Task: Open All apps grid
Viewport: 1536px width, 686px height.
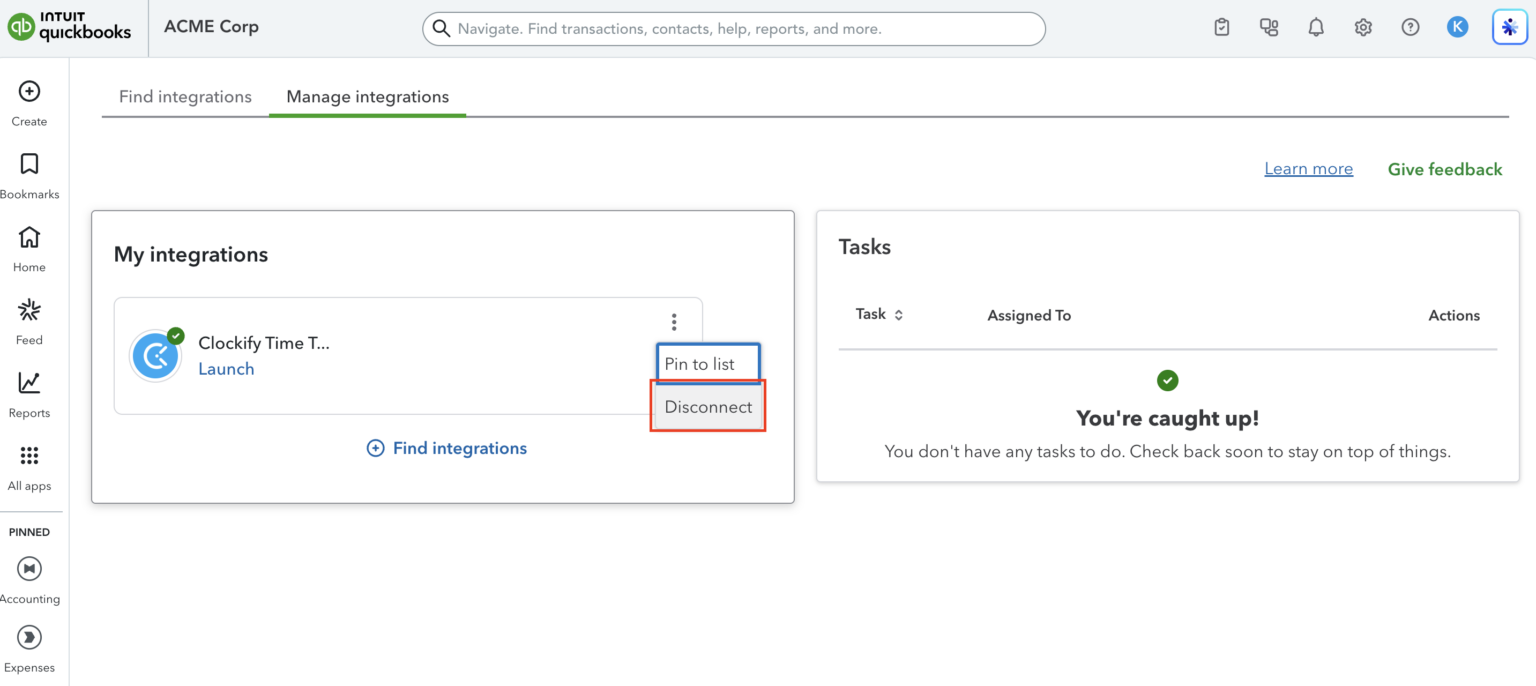Action: click(30, 468)
